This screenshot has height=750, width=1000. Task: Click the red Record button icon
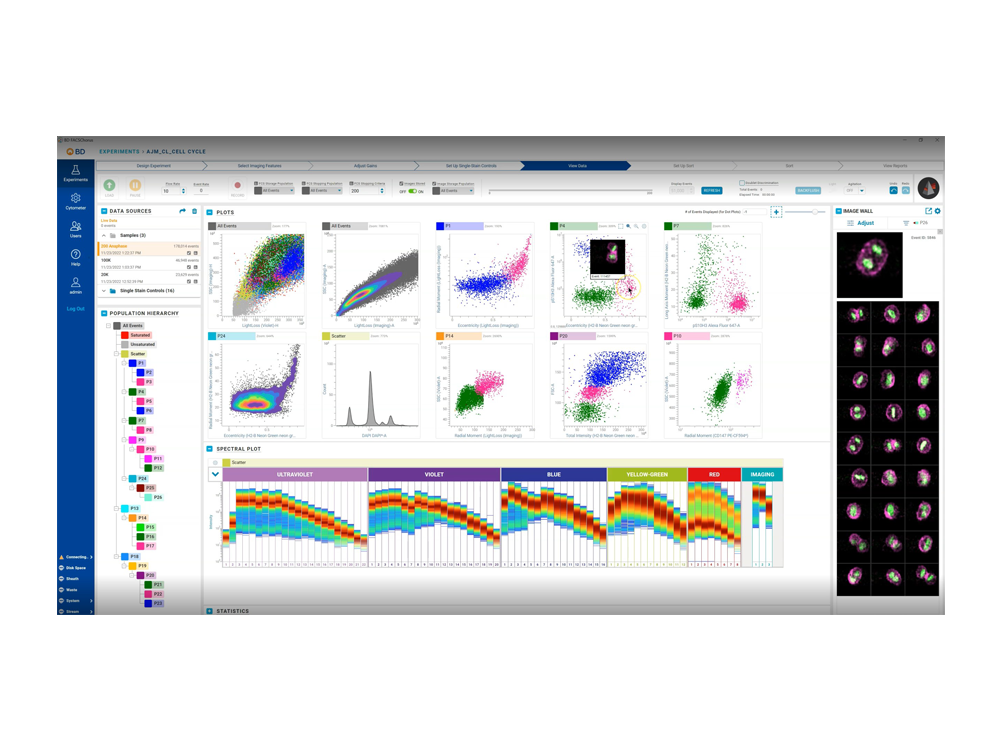[237, 186]
